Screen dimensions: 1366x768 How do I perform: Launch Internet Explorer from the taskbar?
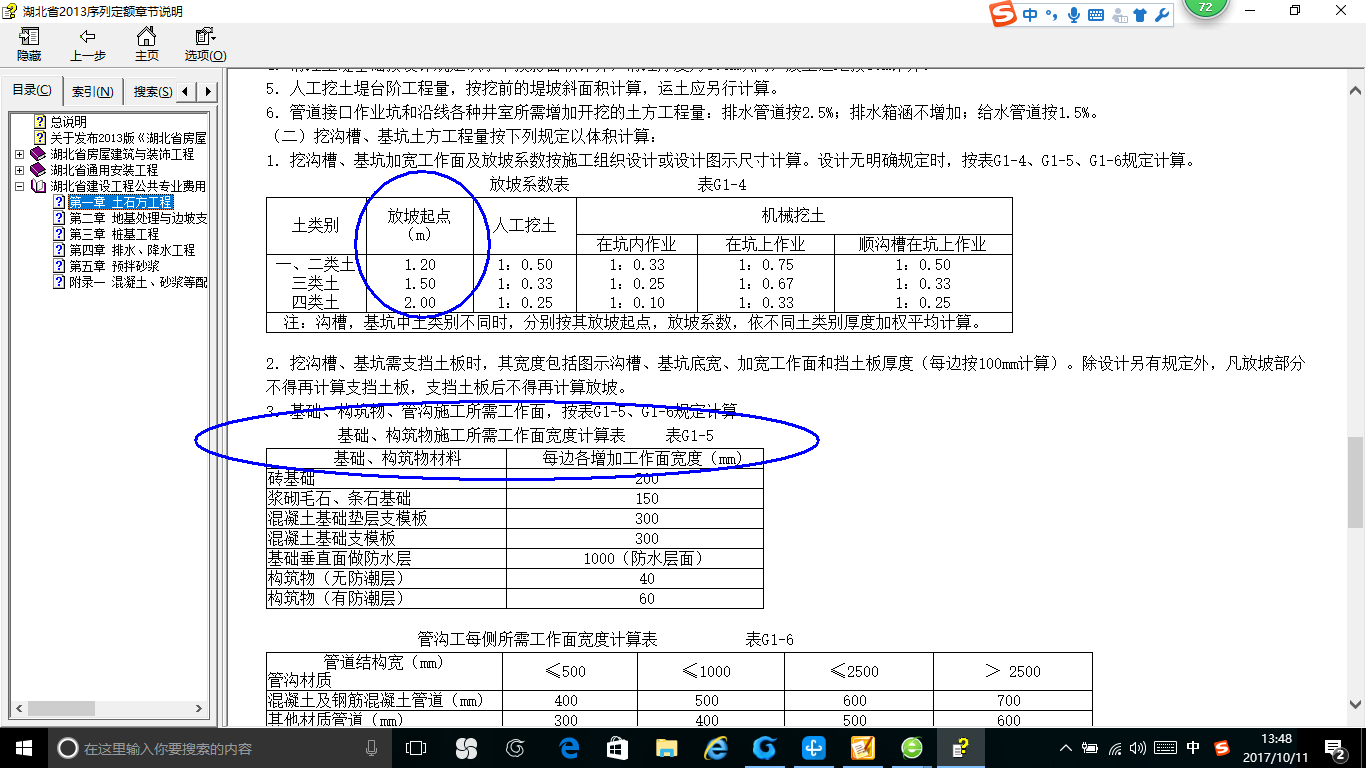716,748
